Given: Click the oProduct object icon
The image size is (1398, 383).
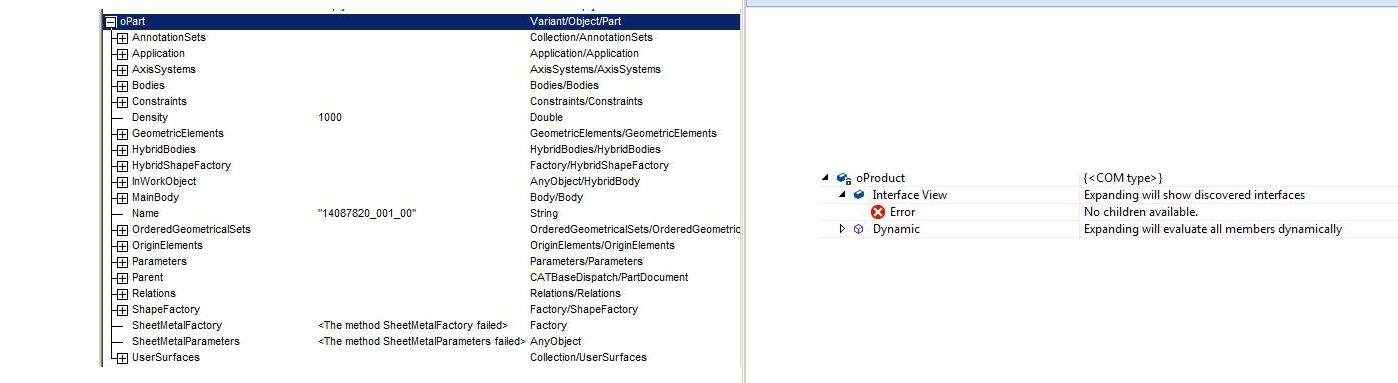Looking at the screenshot, I should coord(843,178).
